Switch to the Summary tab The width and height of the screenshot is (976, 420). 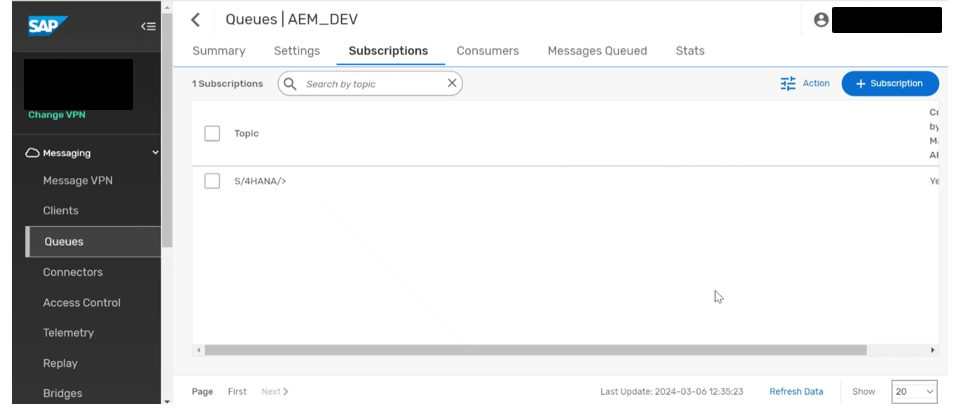pyautogui.click(x=218, y=51)
